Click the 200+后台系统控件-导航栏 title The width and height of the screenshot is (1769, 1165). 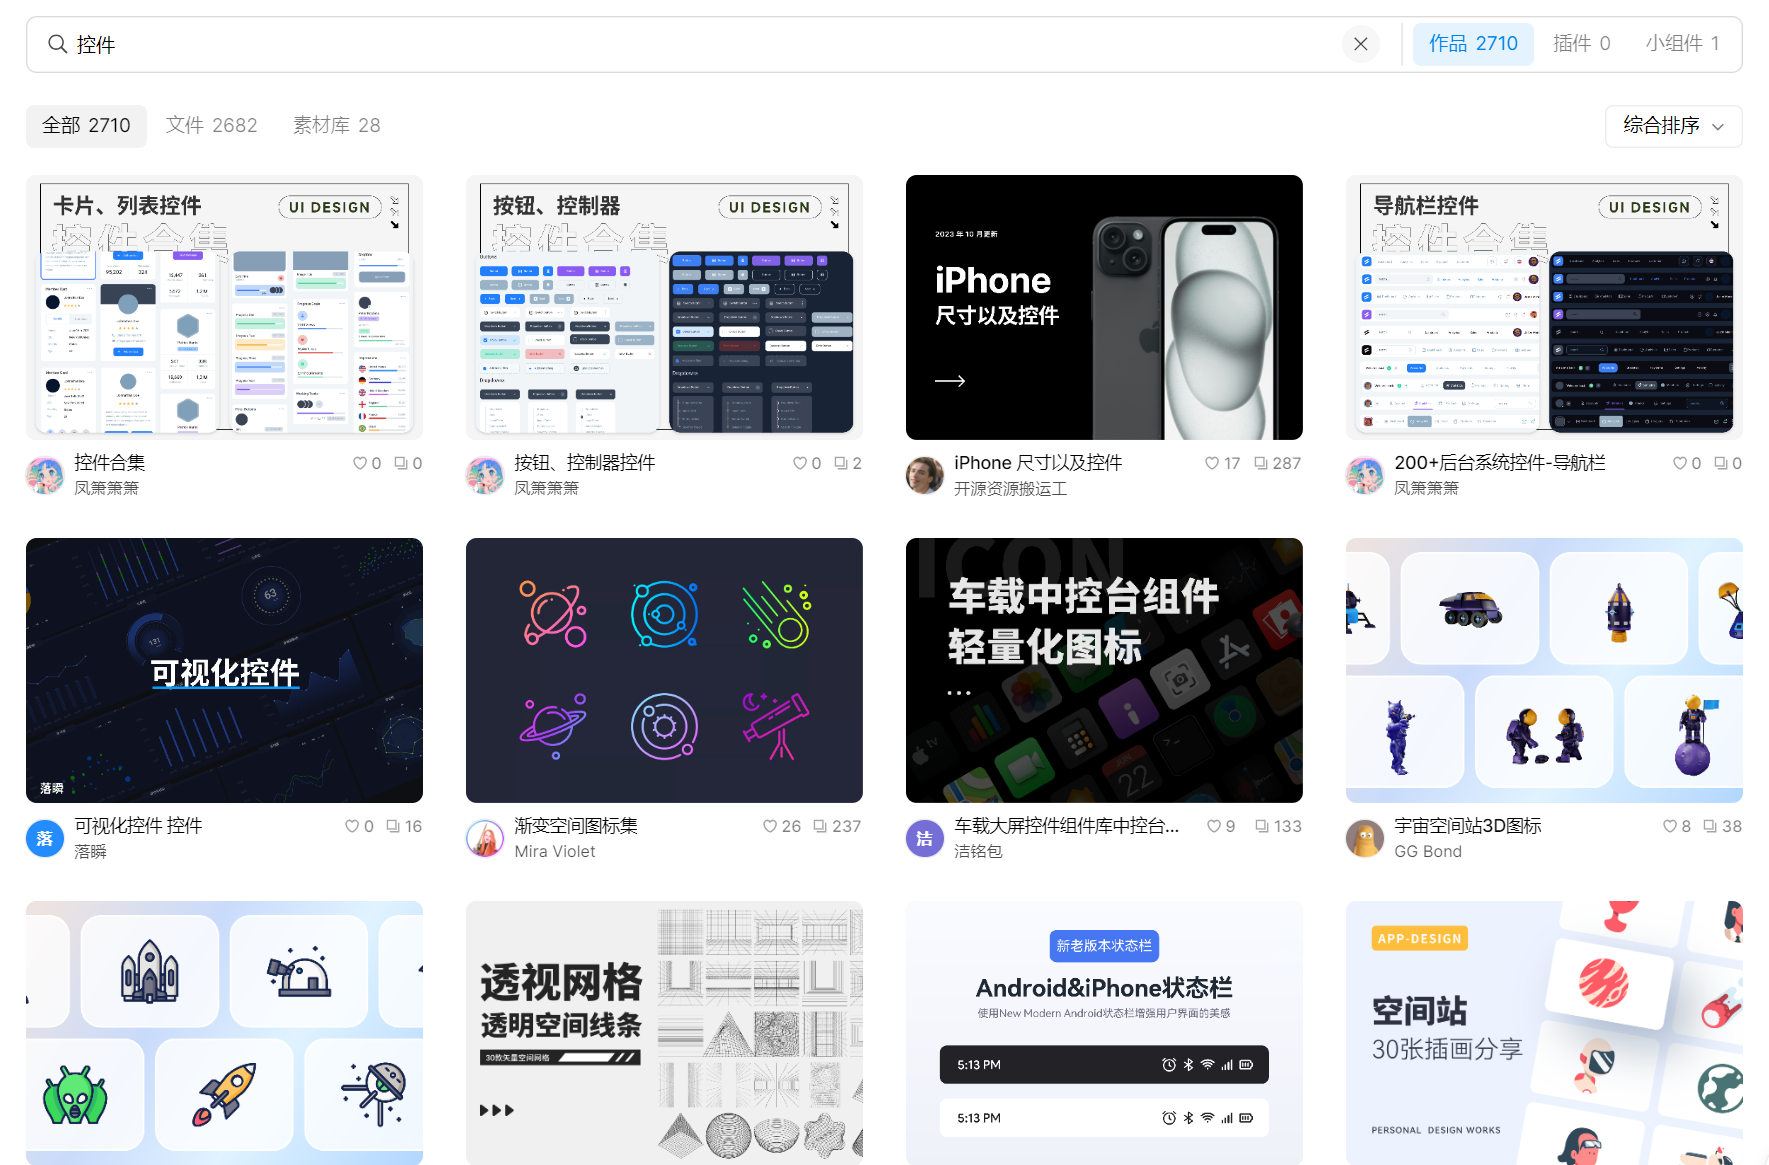(x=1500, y=463)
